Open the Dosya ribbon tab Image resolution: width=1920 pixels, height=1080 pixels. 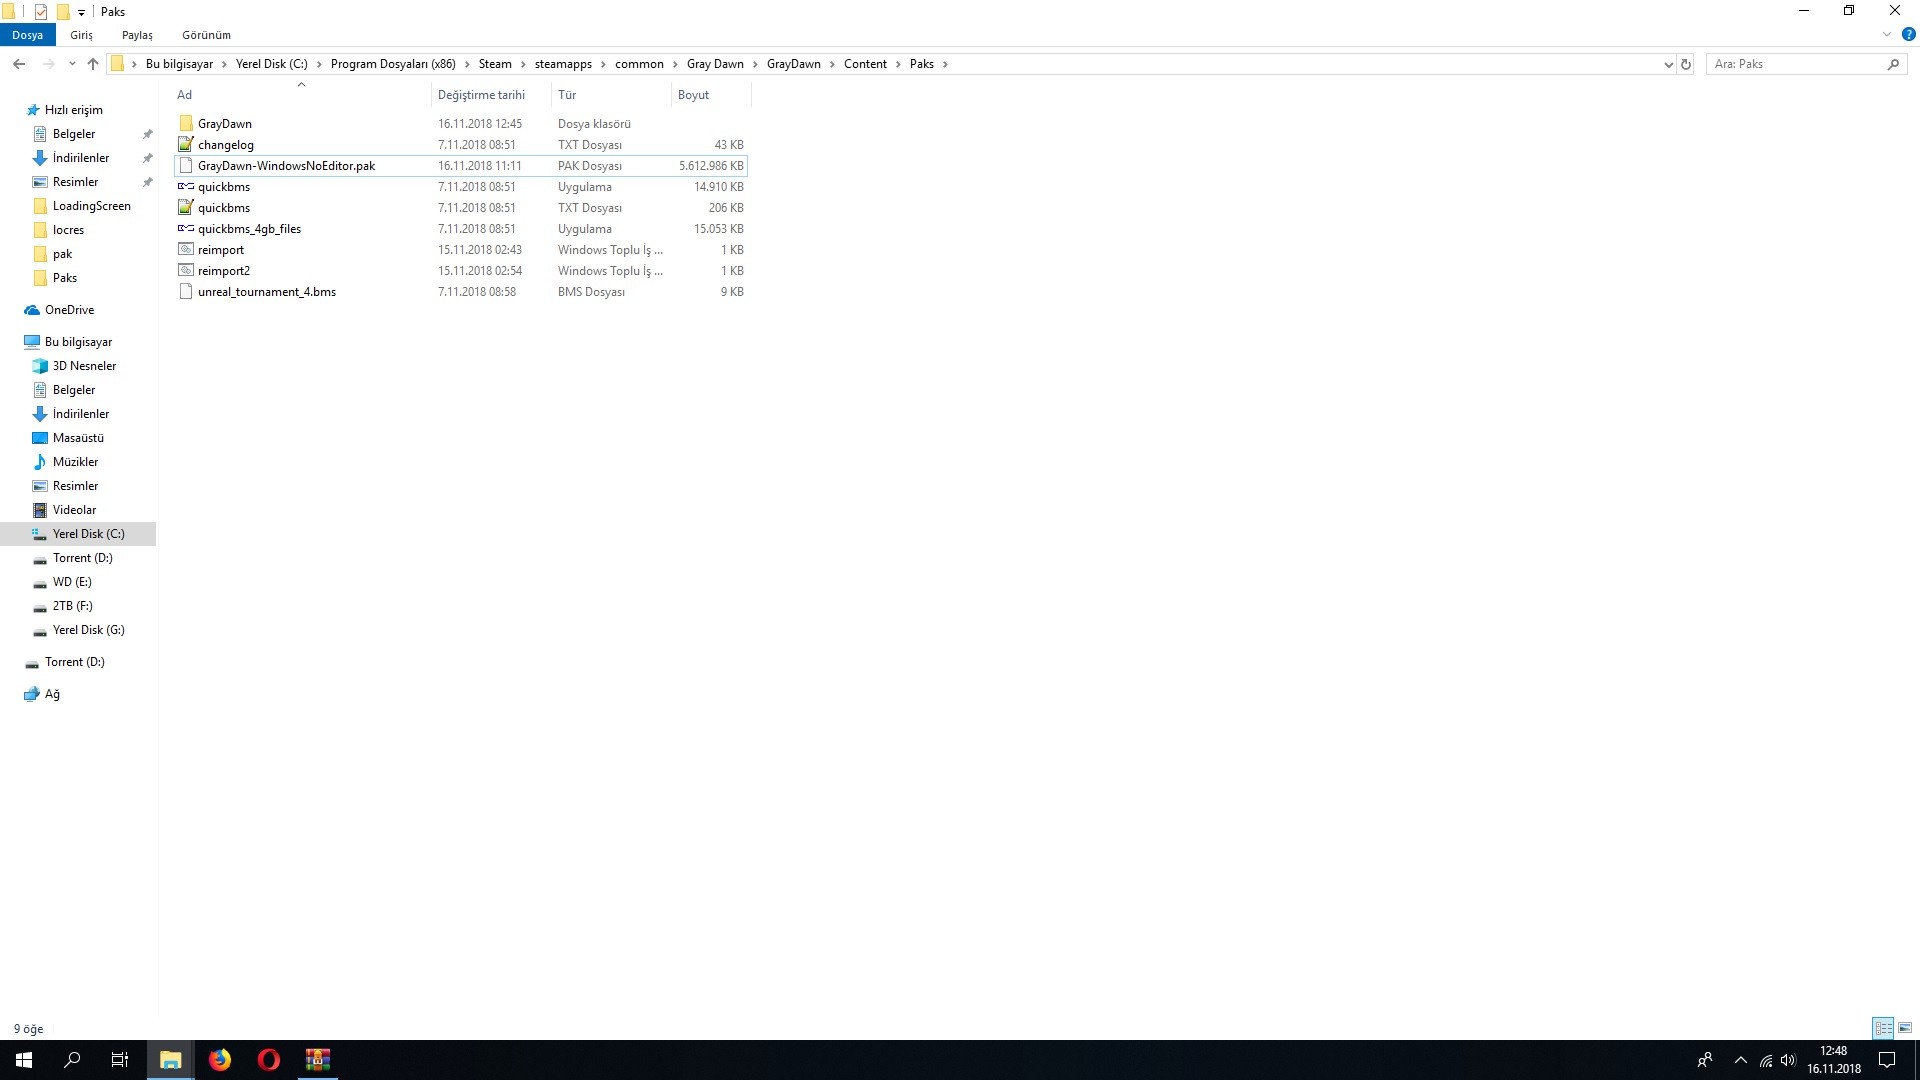[x=28, y=35]
